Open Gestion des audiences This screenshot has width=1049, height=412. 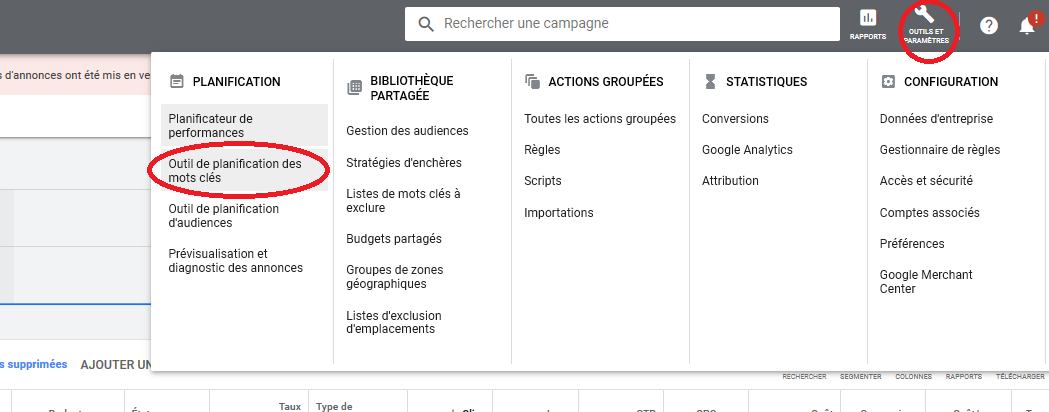407,131
